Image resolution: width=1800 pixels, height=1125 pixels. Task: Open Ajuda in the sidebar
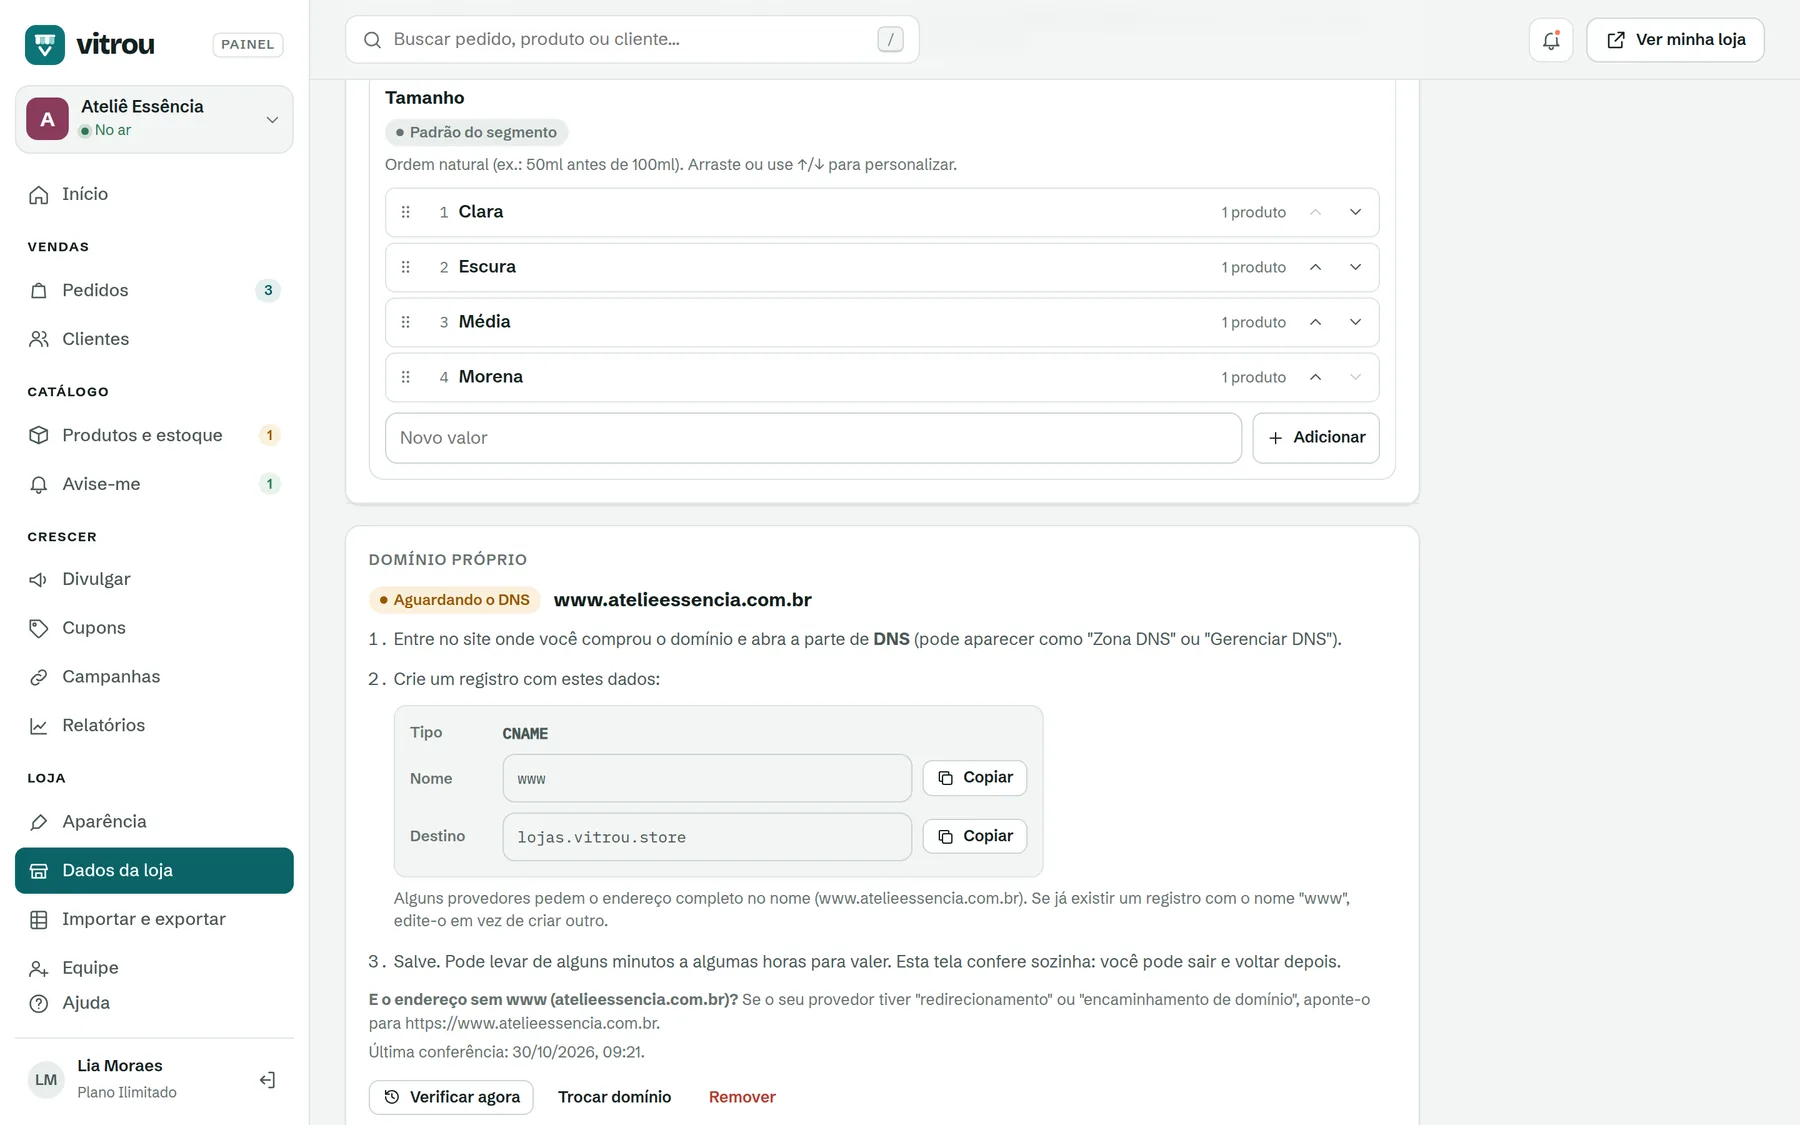tap(154, 1003)
